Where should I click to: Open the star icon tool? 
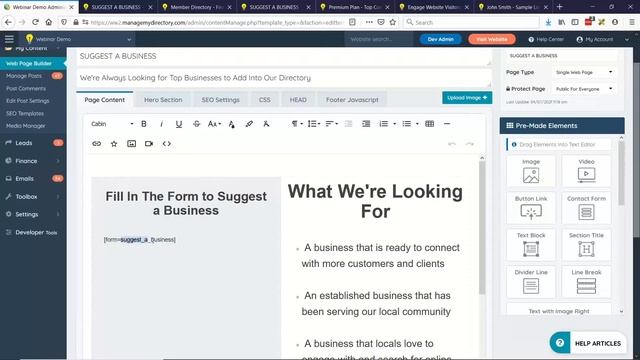click(x=114, y=144)
